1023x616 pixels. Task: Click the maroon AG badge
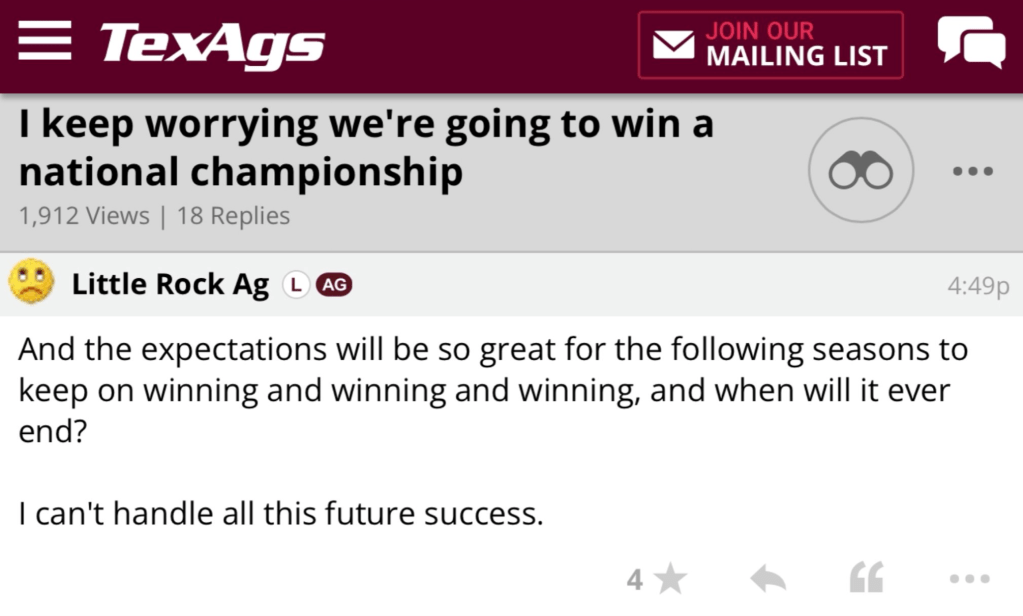334,285
